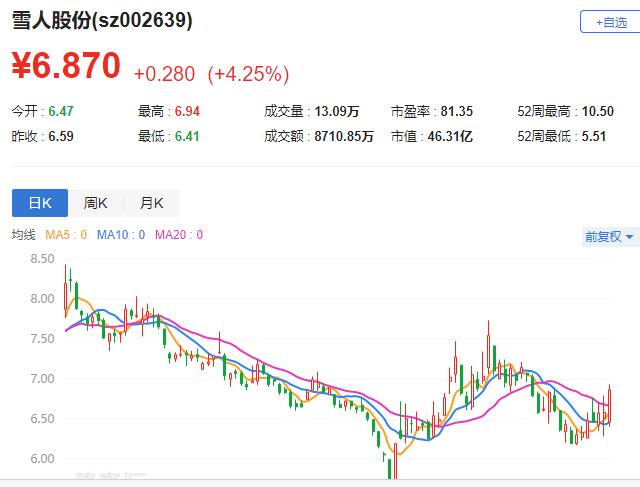This screenshot has width=640, height=487.
Task: Click the 8.00 y-axis price label
Action: pyautogui.click(x=42, y=299)
